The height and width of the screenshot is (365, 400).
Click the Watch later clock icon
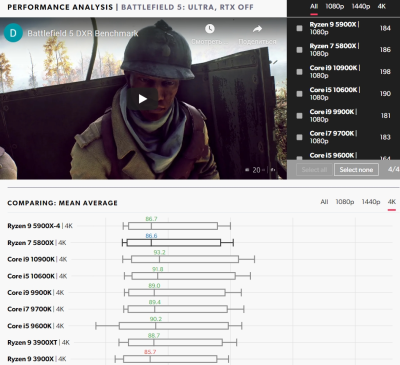[x=210, y=29]
